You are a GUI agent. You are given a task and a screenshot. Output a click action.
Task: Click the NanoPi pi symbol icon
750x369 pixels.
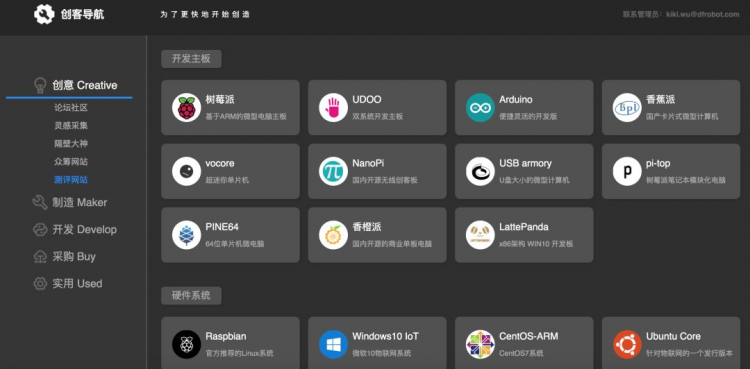pyautogui.click(x=333, y=171)
